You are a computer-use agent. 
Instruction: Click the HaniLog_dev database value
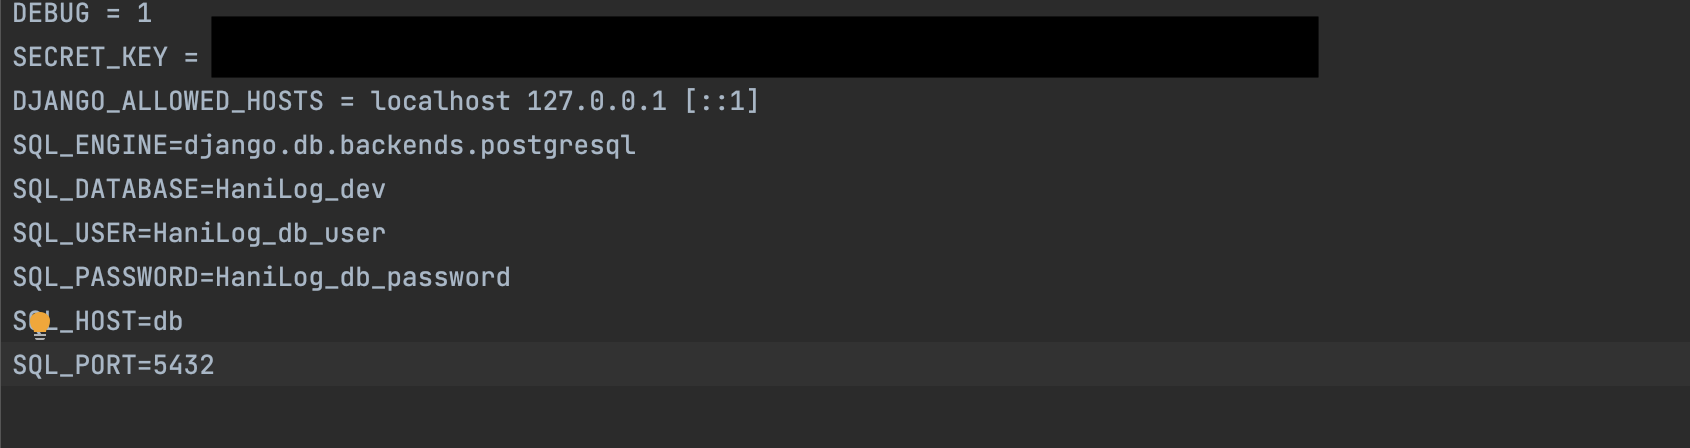(300, 189)
